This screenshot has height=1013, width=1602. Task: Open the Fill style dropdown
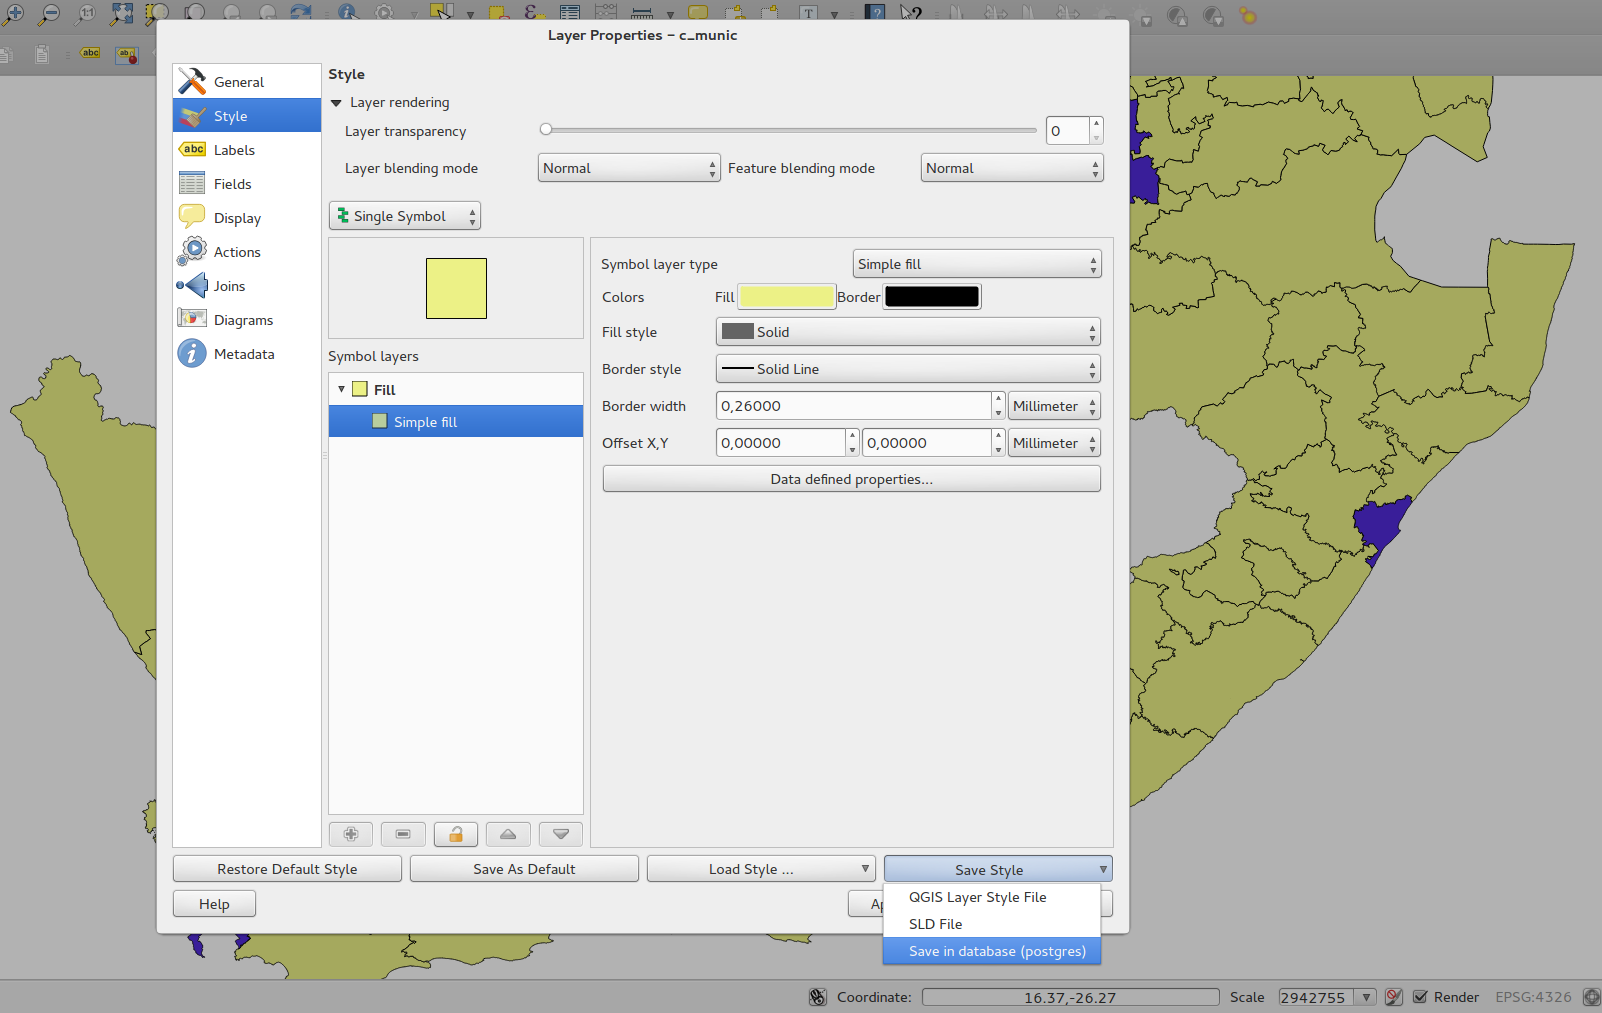click(908, 332)
